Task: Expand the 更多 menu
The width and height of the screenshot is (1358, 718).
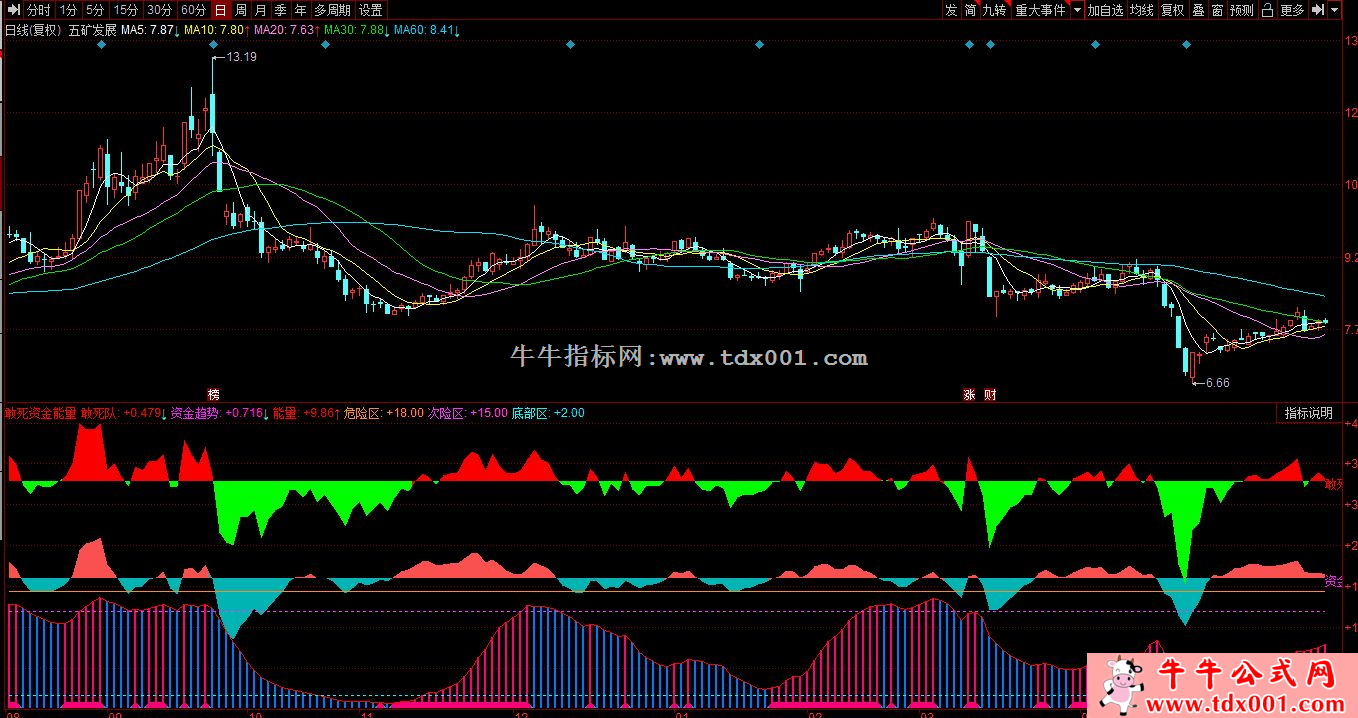Action: (1292, 10)
